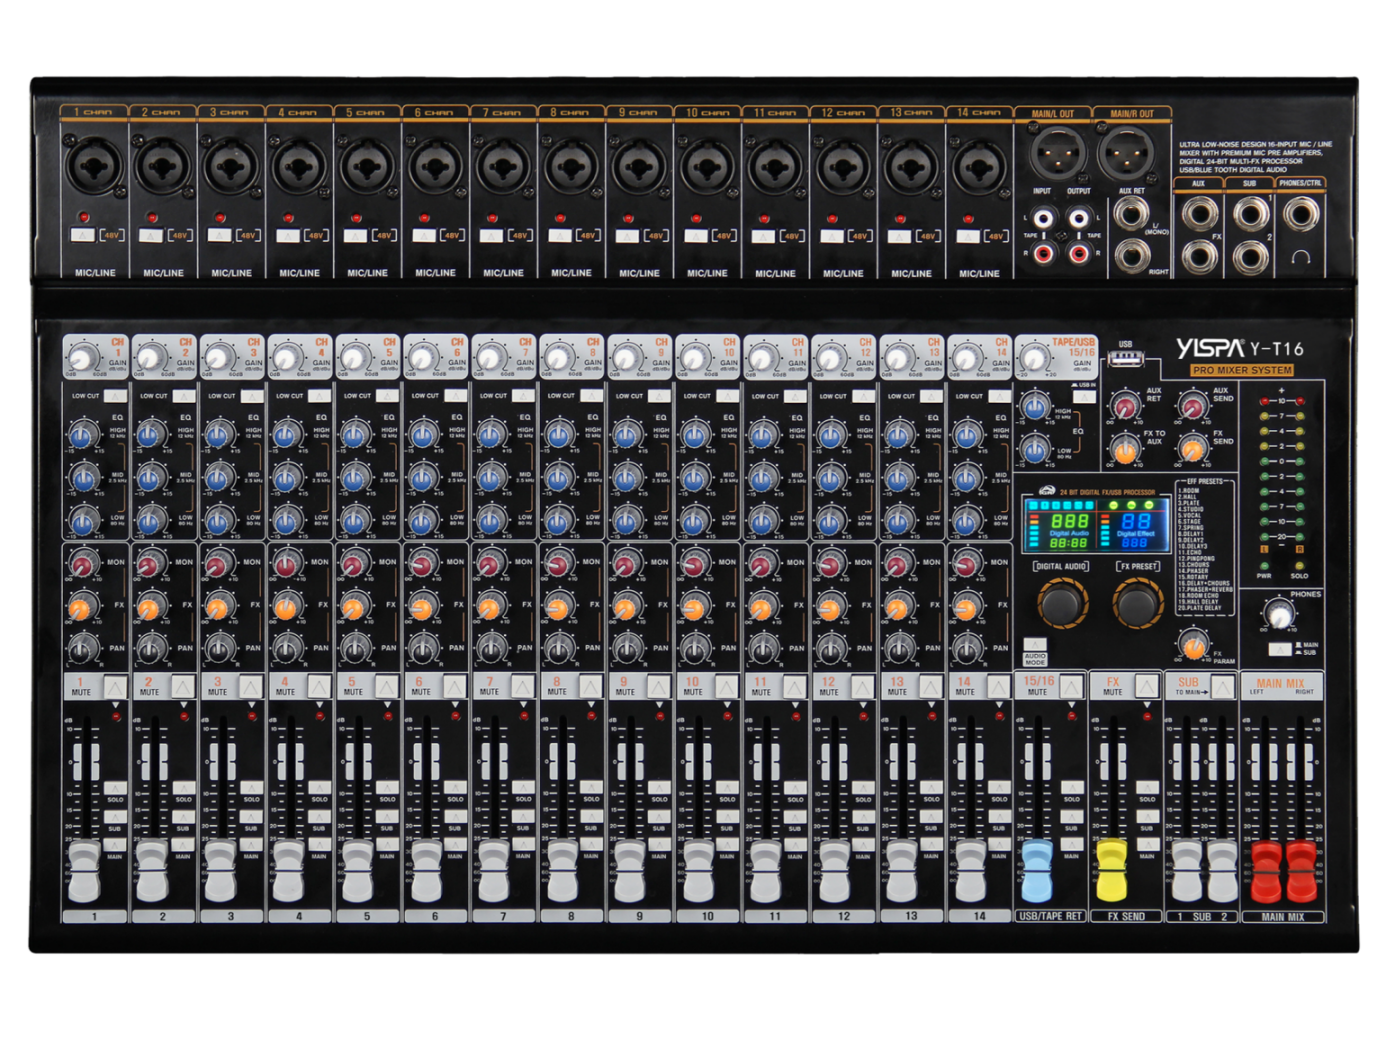Click the red TAPE OUTPUT R RCA jack
Viewport: 1386px width, 1039px height.
pyautogui.click(x=1079, y=253)
